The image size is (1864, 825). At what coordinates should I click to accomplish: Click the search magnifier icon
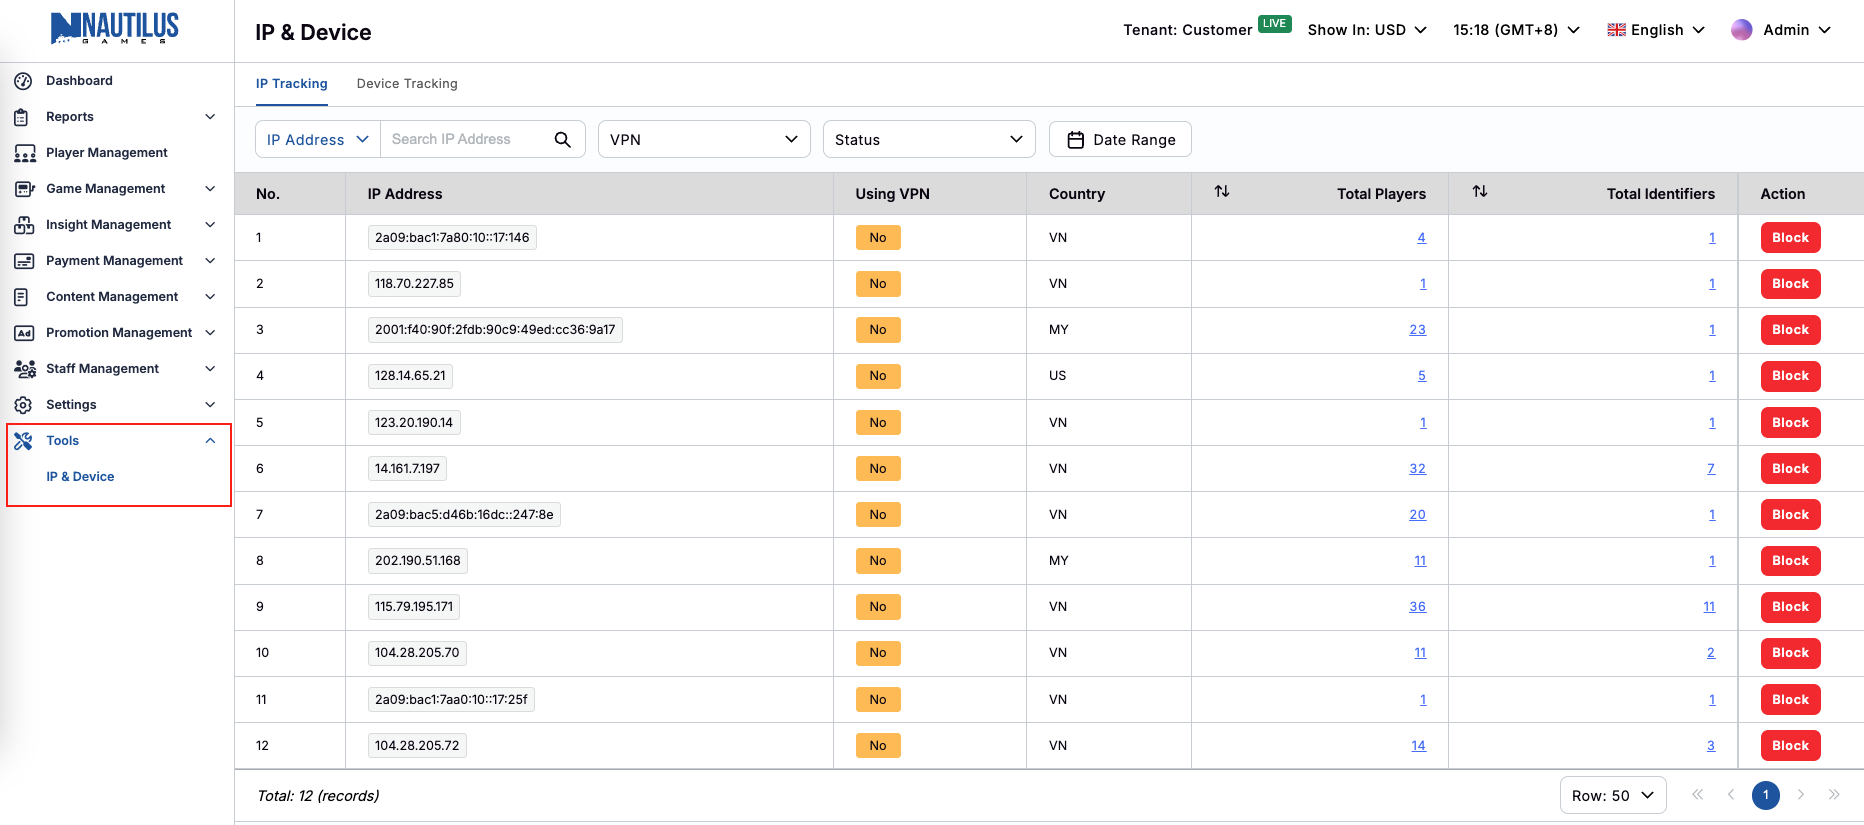click(563, 140)
